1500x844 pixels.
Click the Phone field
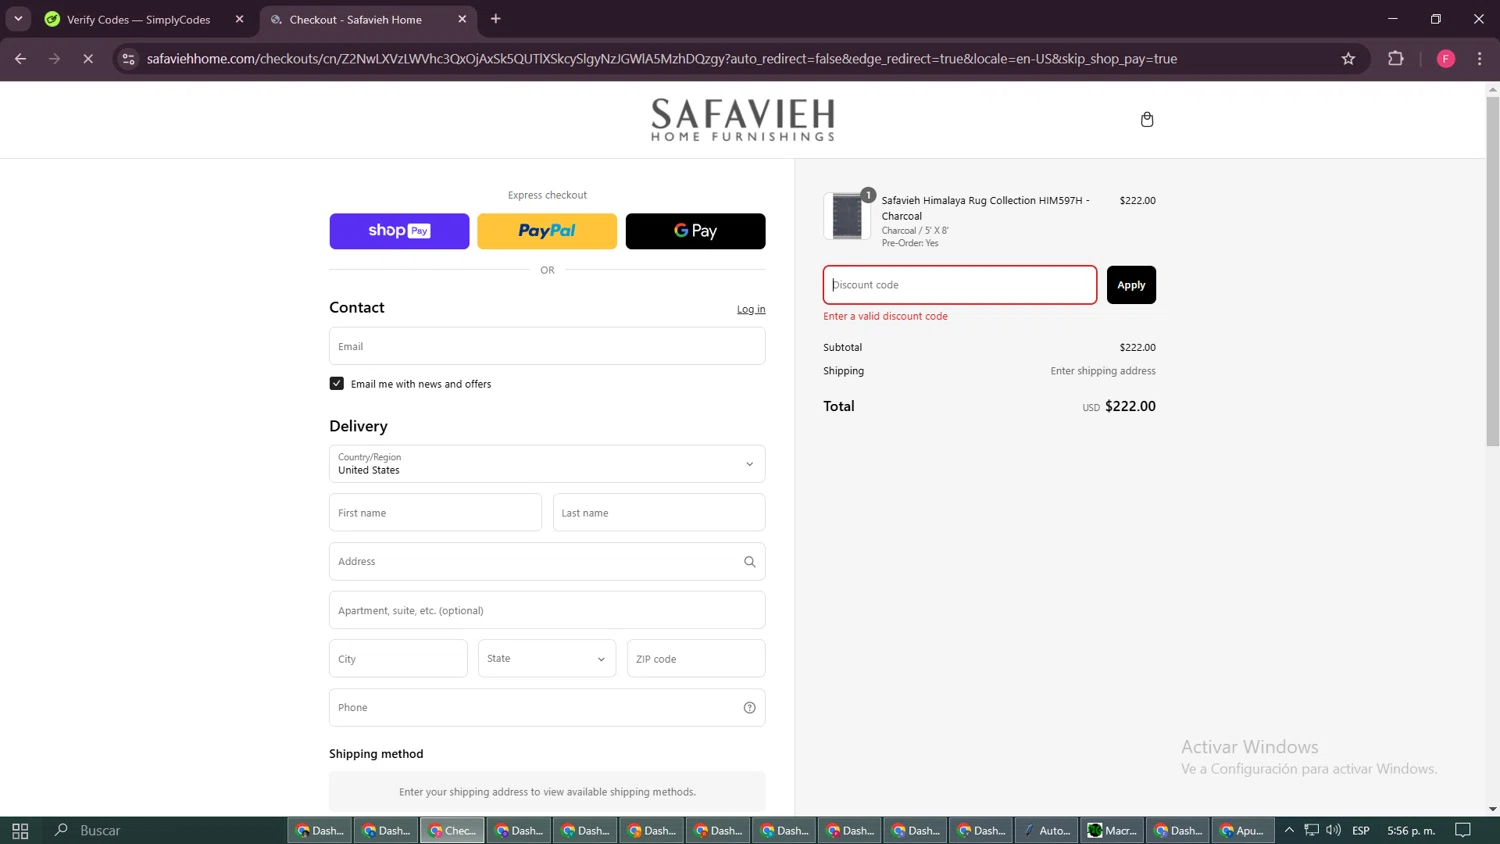pyautogui.click(x=547, y=708)
